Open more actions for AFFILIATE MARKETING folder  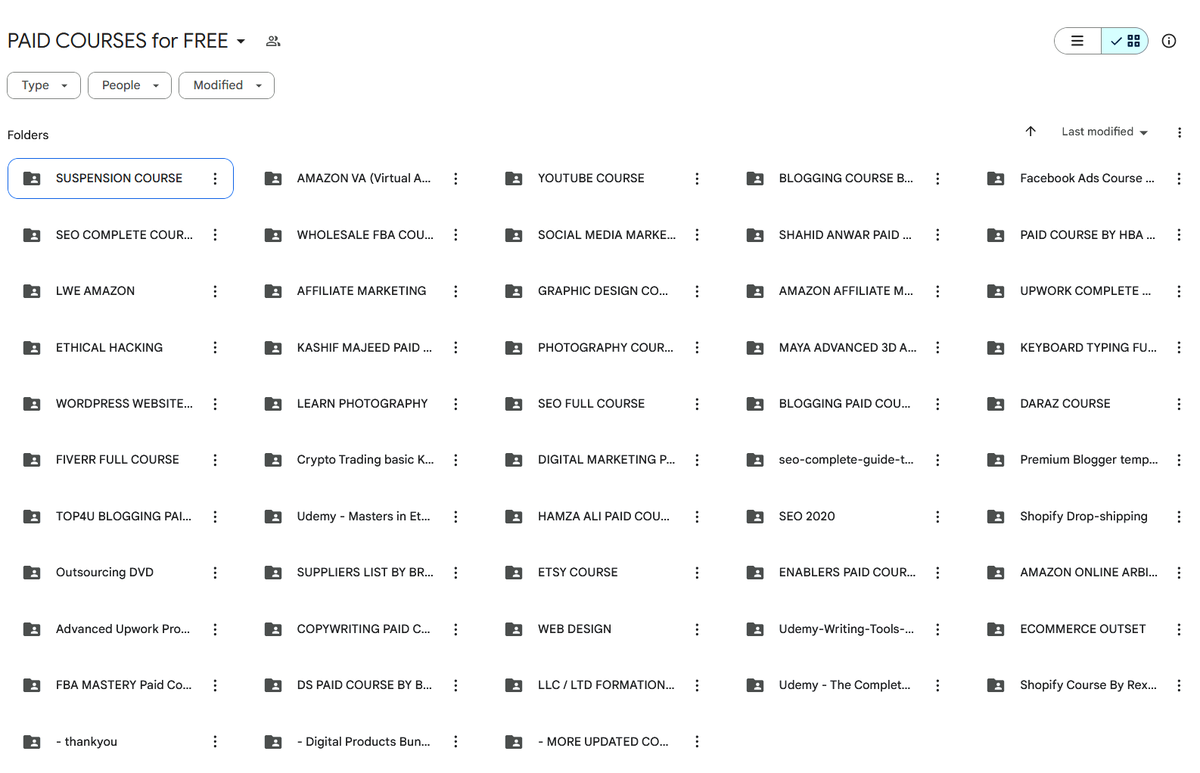[456, 291]
